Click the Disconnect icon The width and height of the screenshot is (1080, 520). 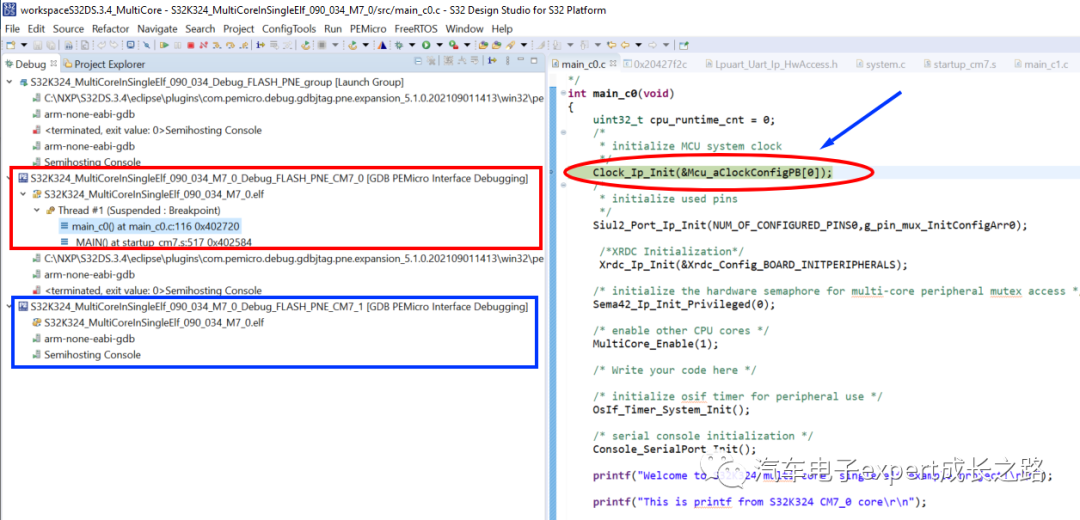[204, 45]
